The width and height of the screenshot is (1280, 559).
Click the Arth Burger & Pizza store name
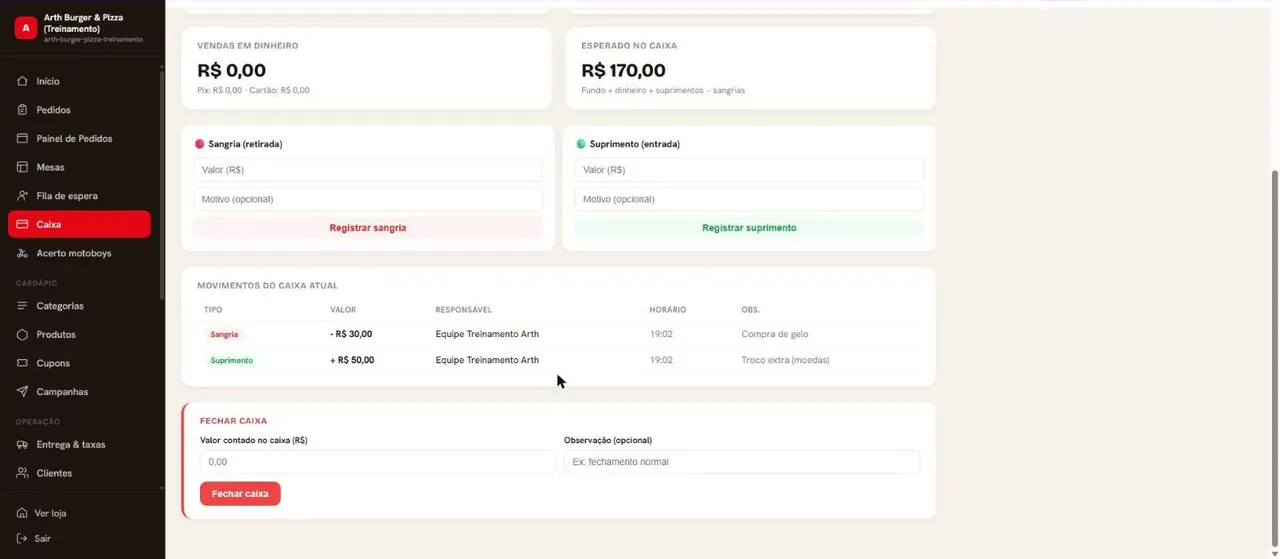pos(84,23)
